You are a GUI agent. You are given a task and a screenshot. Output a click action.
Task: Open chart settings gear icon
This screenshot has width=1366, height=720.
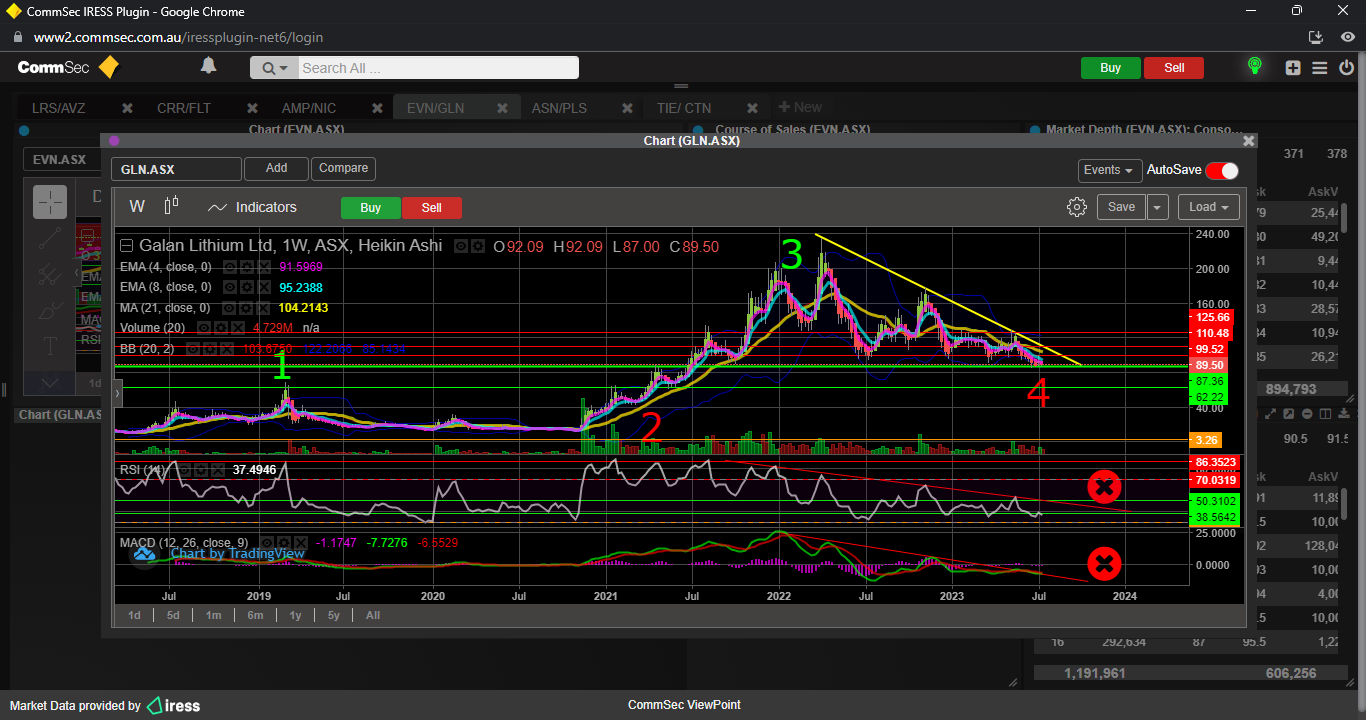(1076, 207)
